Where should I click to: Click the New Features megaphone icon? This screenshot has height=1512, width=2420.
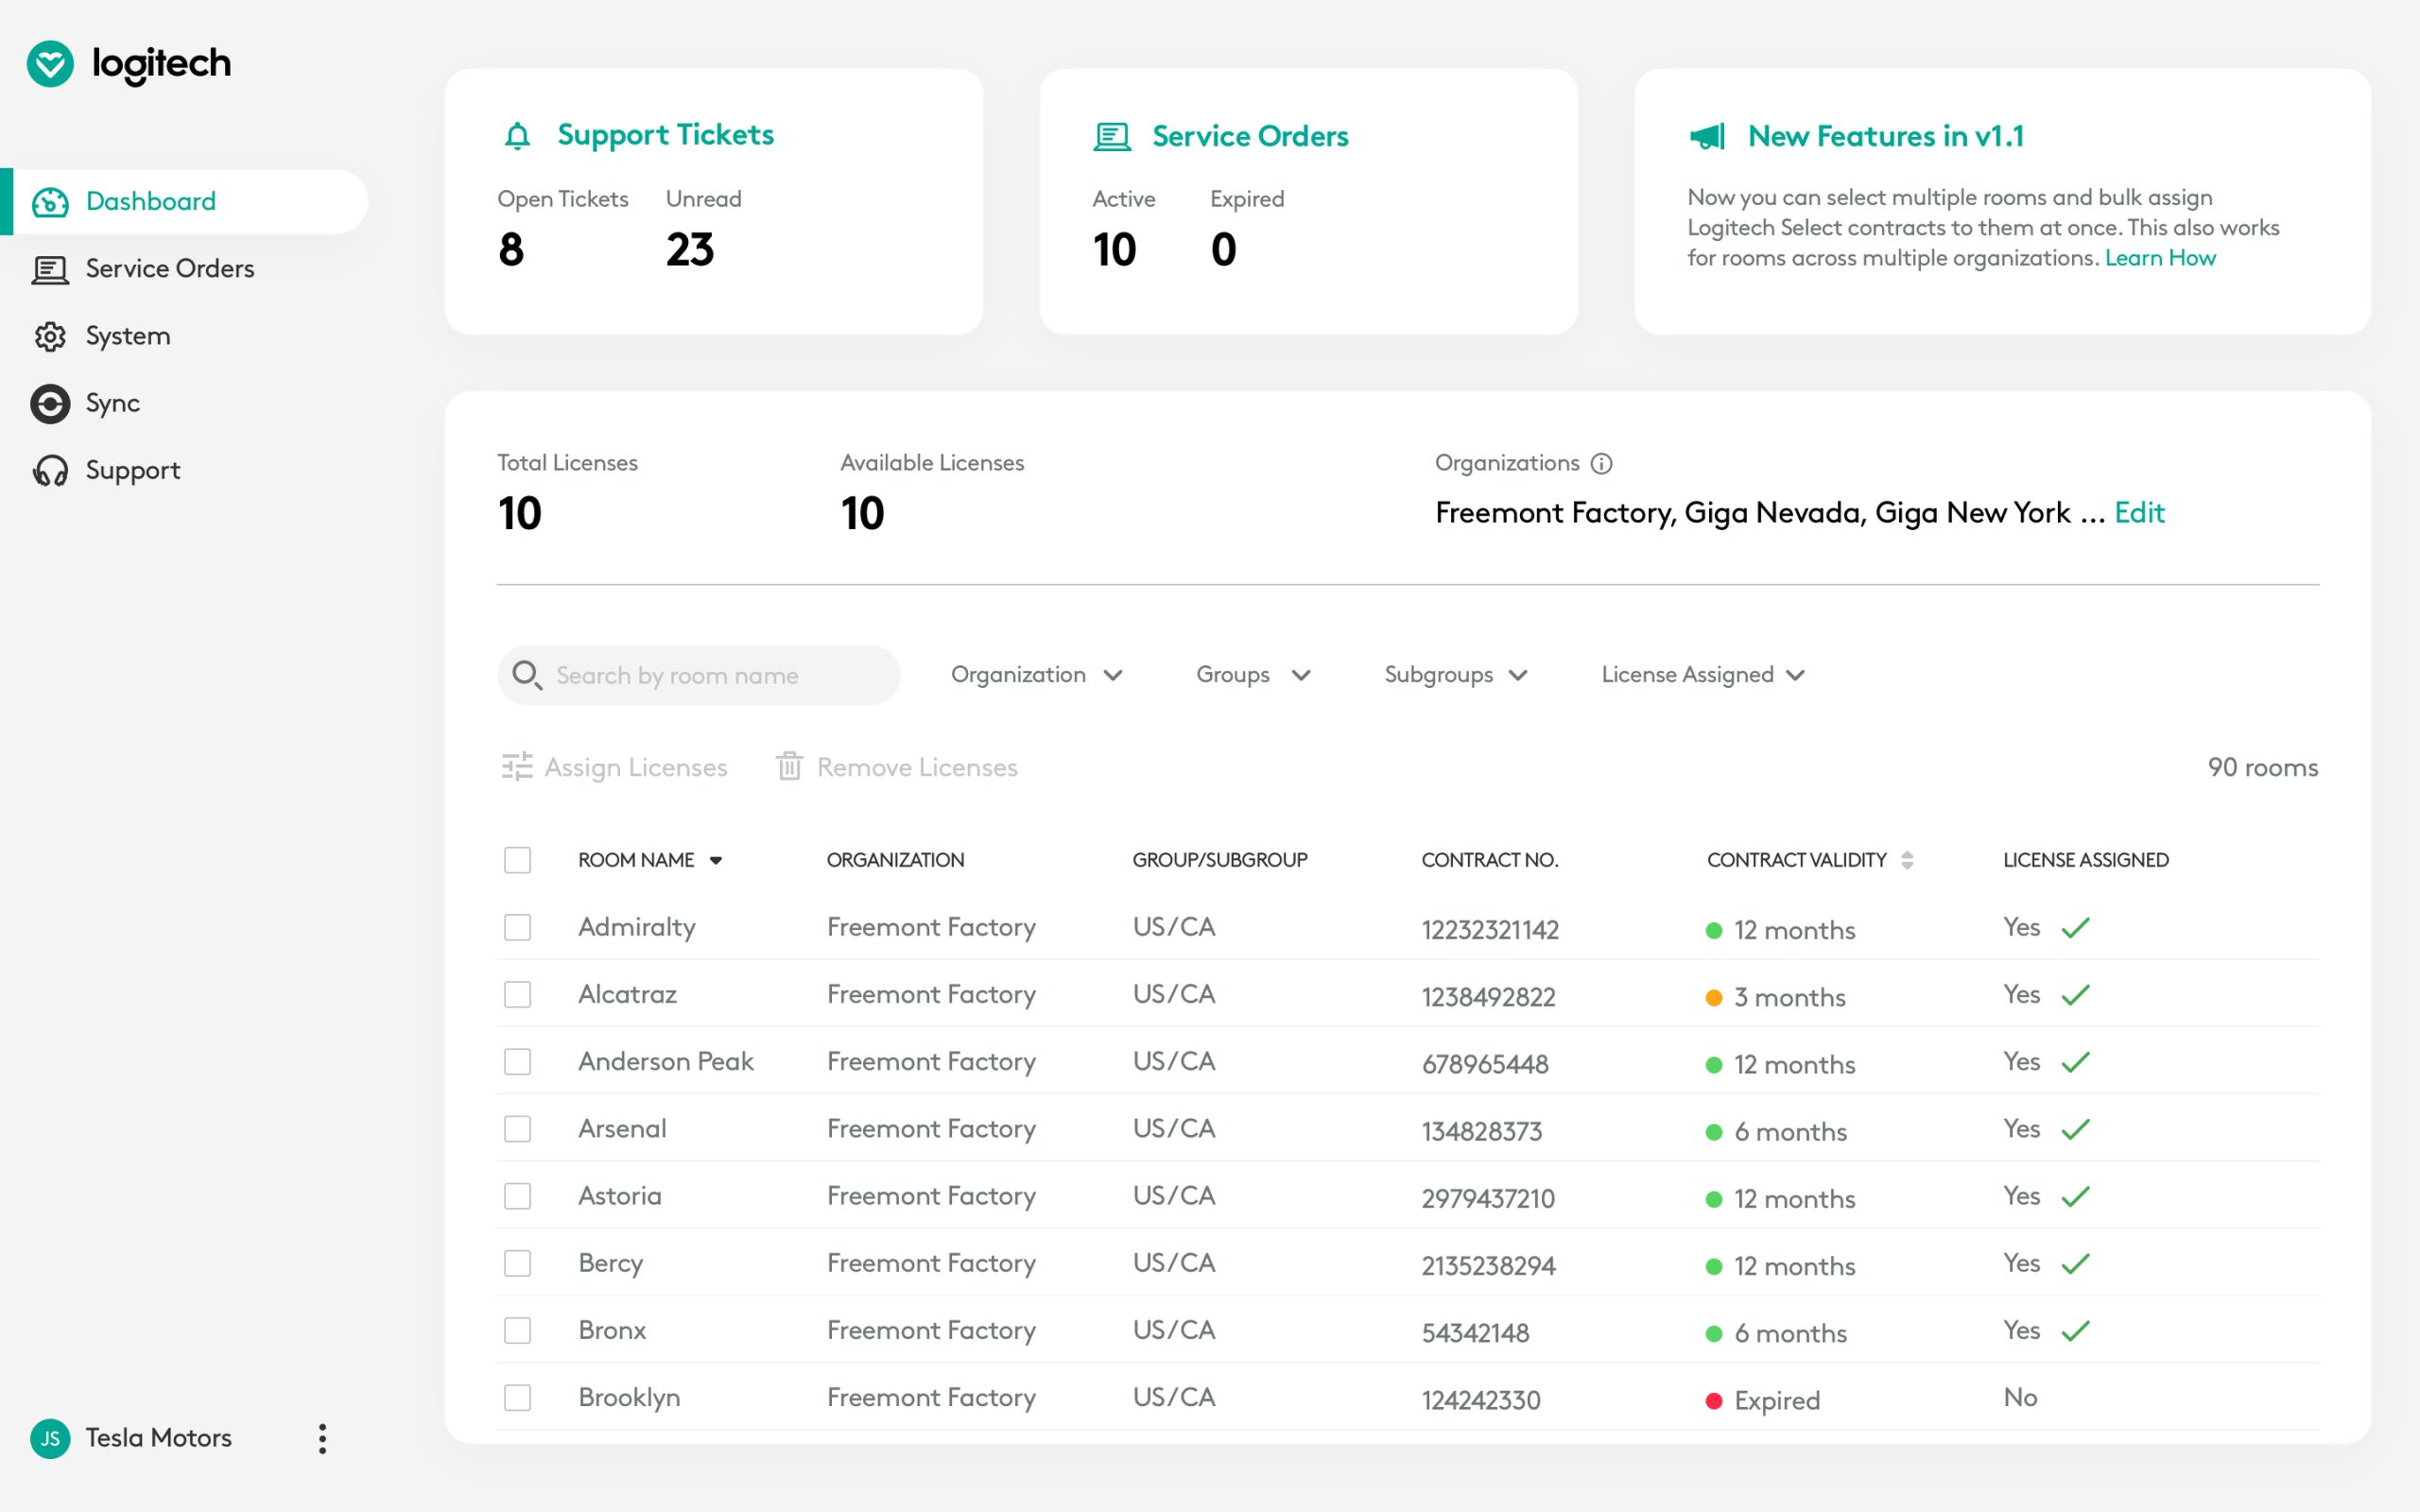click(x=1707, y=137)
